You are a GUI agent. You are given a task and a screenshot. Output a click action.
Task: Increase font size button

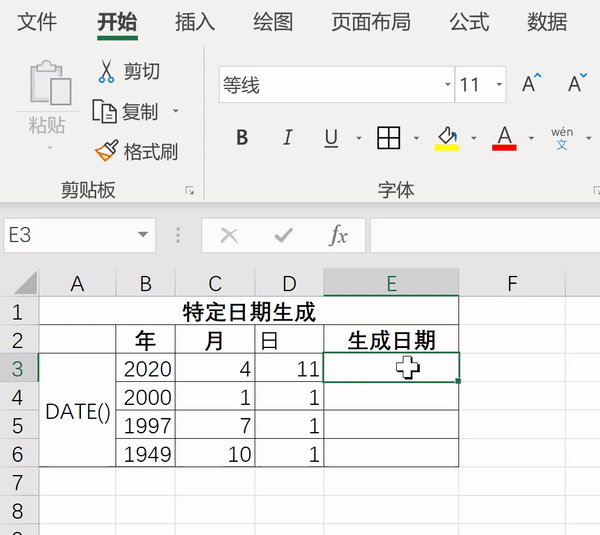tap(532, 83)
